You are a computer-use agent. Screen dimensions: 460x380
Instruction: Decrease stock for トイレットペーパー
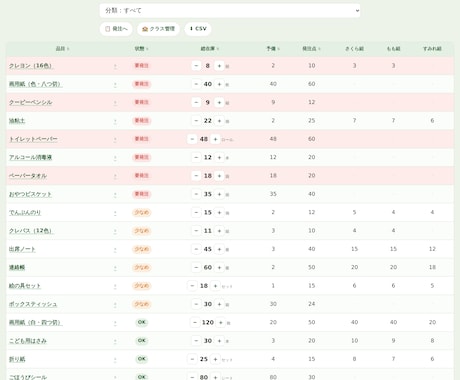tap(192, 139)
